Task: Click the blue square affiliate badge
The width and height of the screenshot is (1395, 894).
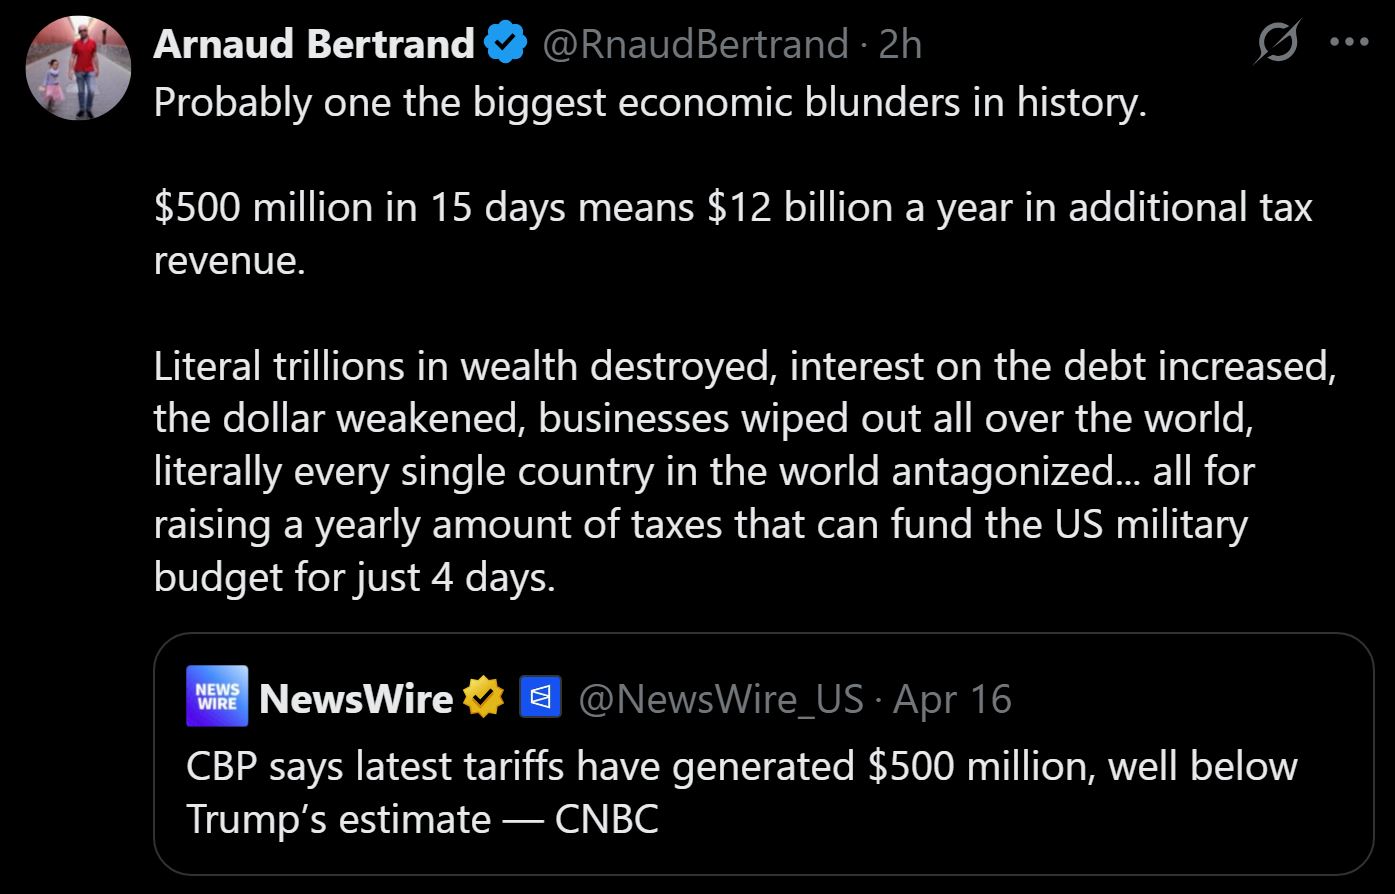Action: (x=540, y=697)
